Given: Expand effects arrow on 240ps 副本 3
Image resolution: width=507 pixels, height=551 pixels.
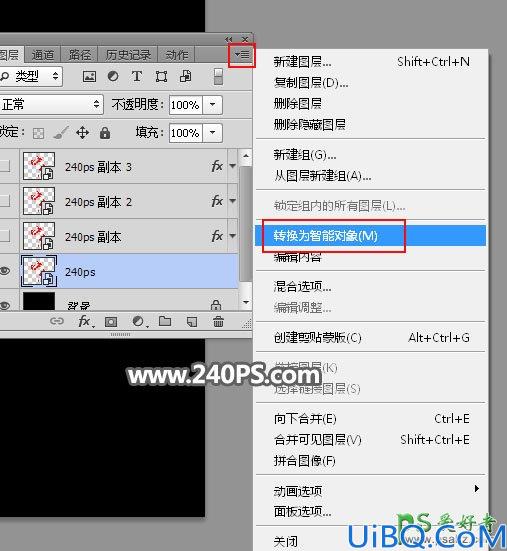Looking at the screenshot, I should tap(233, 166).
